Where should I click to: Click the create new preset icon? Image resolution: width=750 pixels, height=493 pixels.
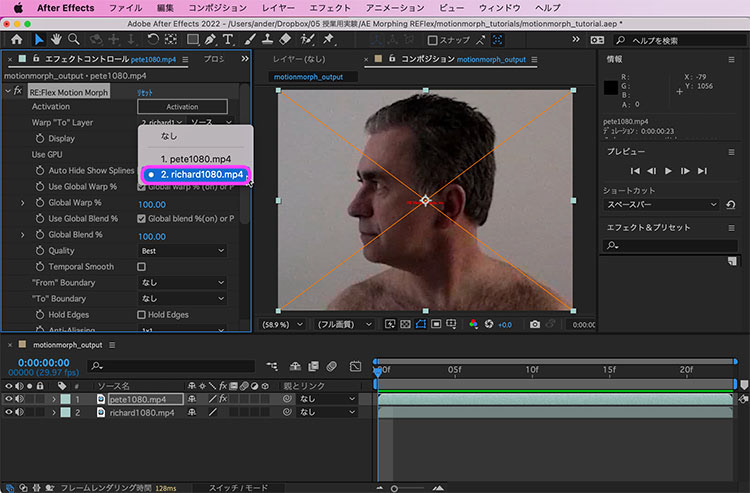coord(732,261)
